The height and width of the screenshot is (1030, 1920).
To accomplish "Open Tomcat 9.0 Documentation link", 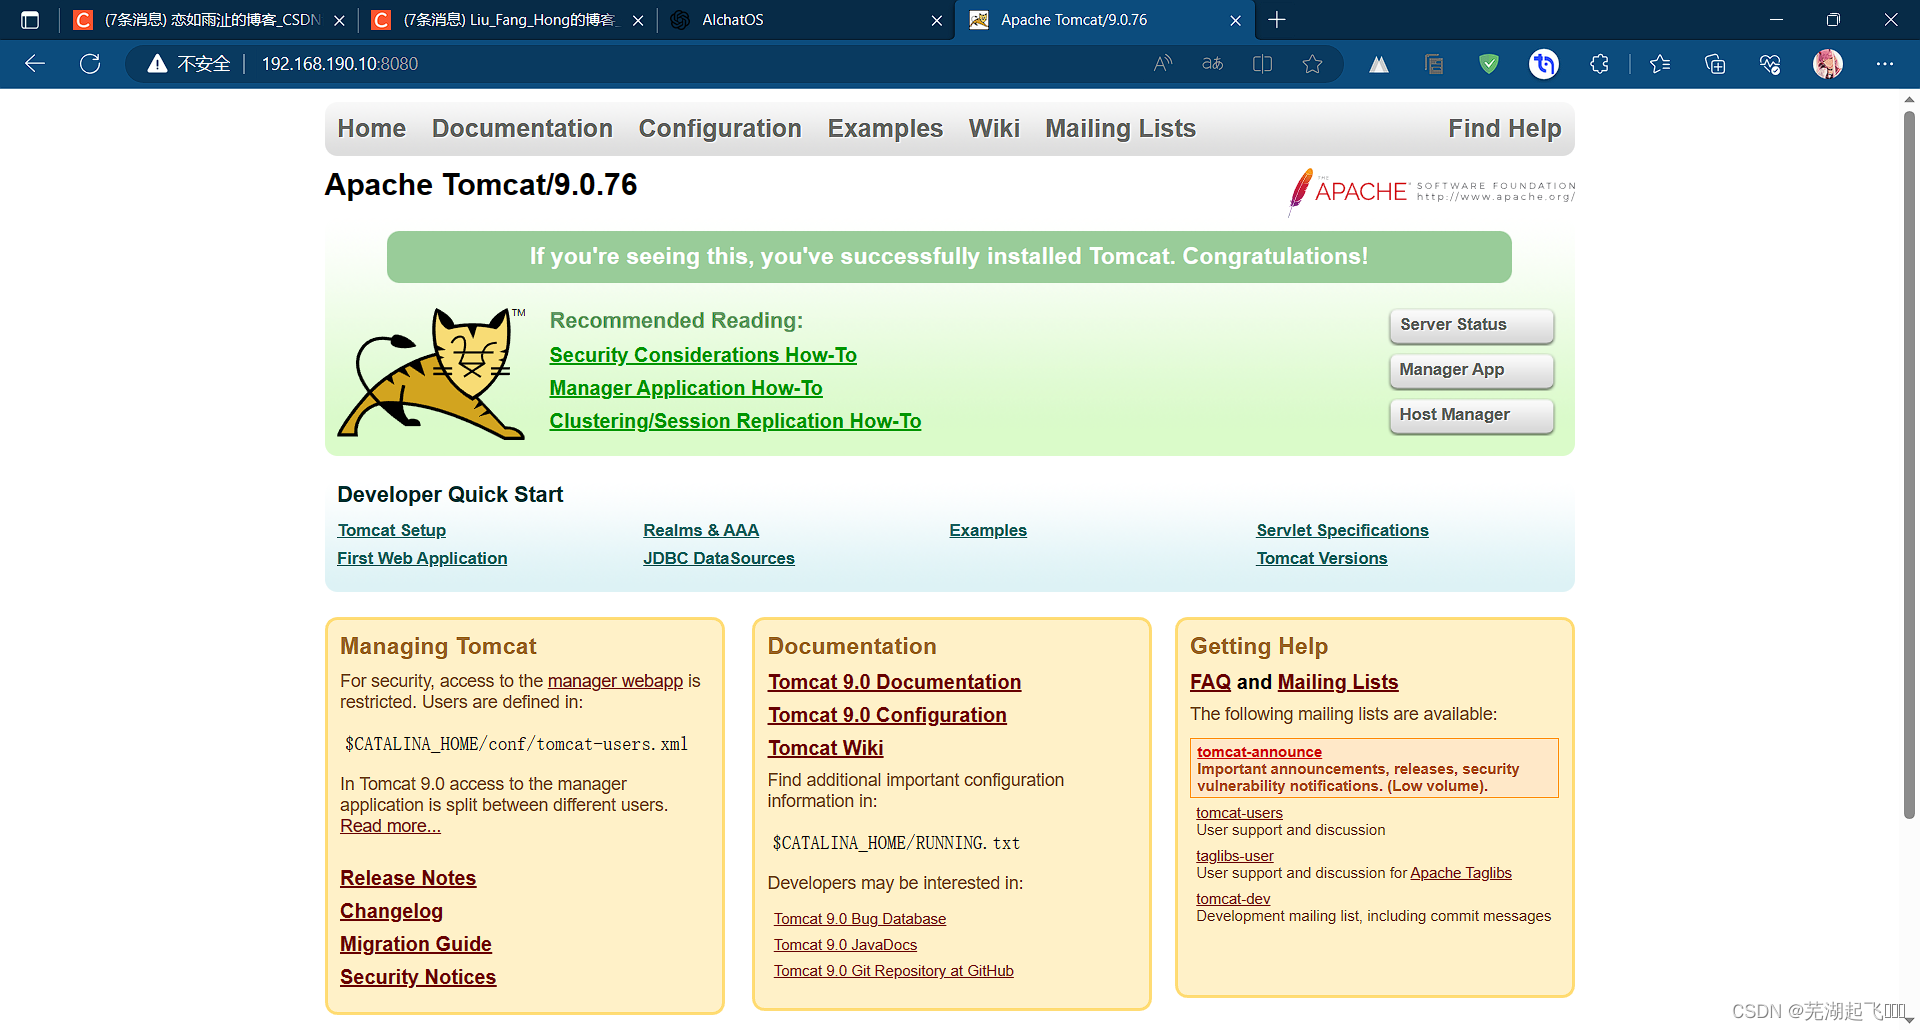I will click(894, 682).
